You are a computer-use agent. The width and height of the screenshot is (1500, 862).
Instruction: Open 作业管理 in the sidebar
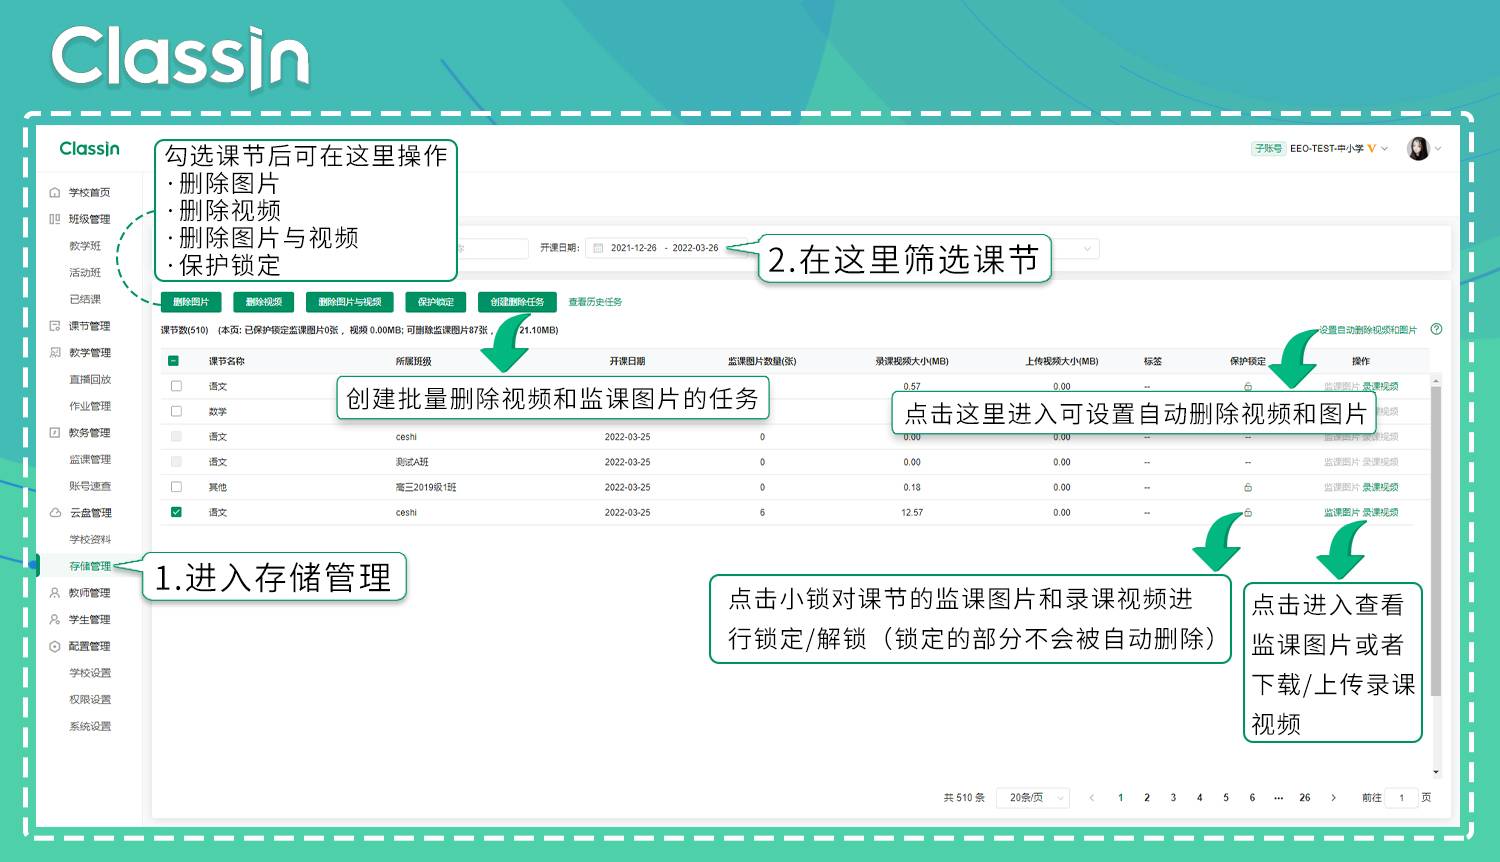click(x=90, y=406)
